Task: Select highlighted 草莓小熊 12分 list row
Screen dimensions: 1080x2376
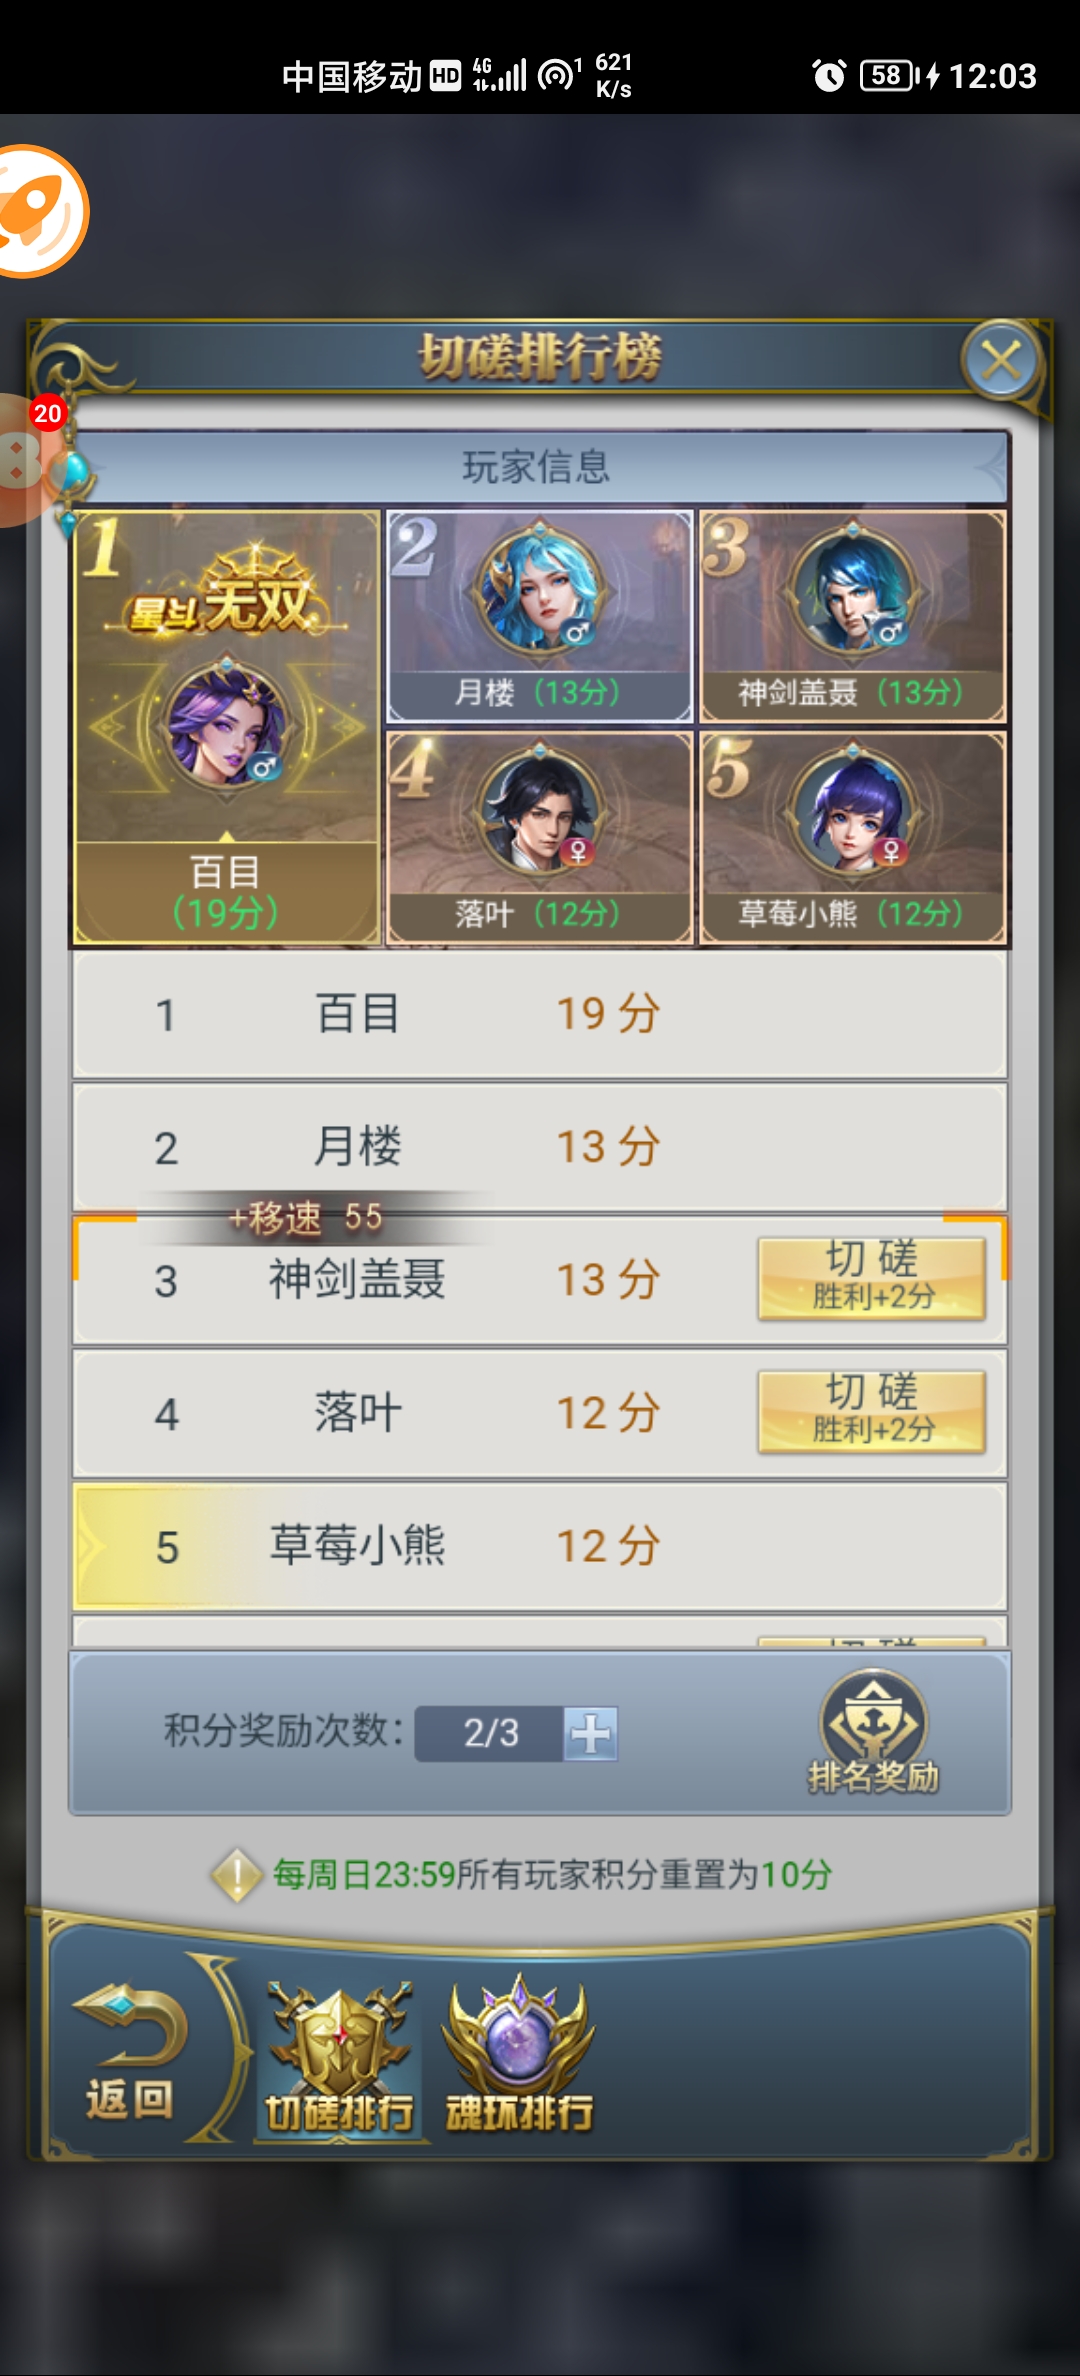Action: (540, 1546)
